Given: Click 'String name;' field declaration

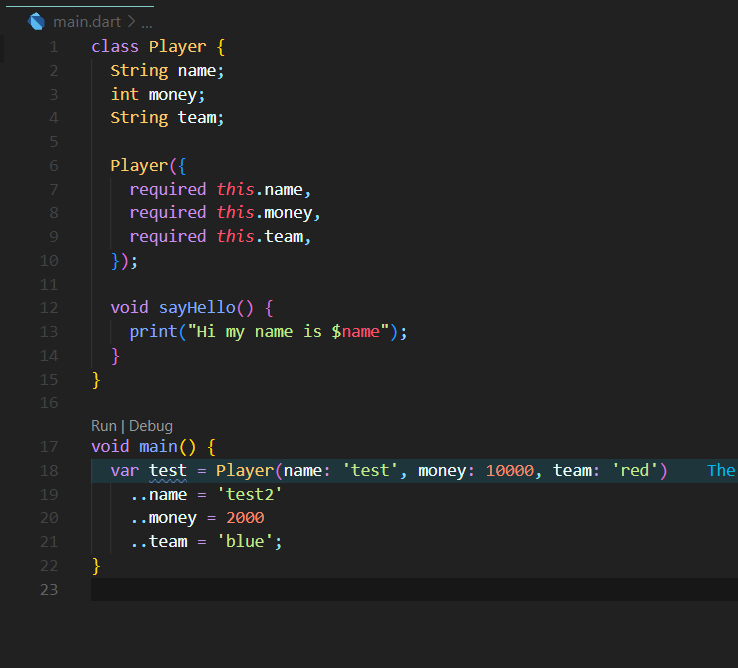Looking at the screenshot, I should (x=167, y=71).
